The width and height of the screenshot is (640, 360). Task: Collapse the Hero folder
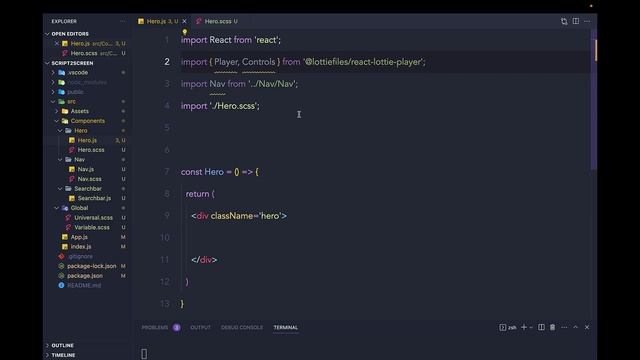pyautogui.click(x=60, y=131)
